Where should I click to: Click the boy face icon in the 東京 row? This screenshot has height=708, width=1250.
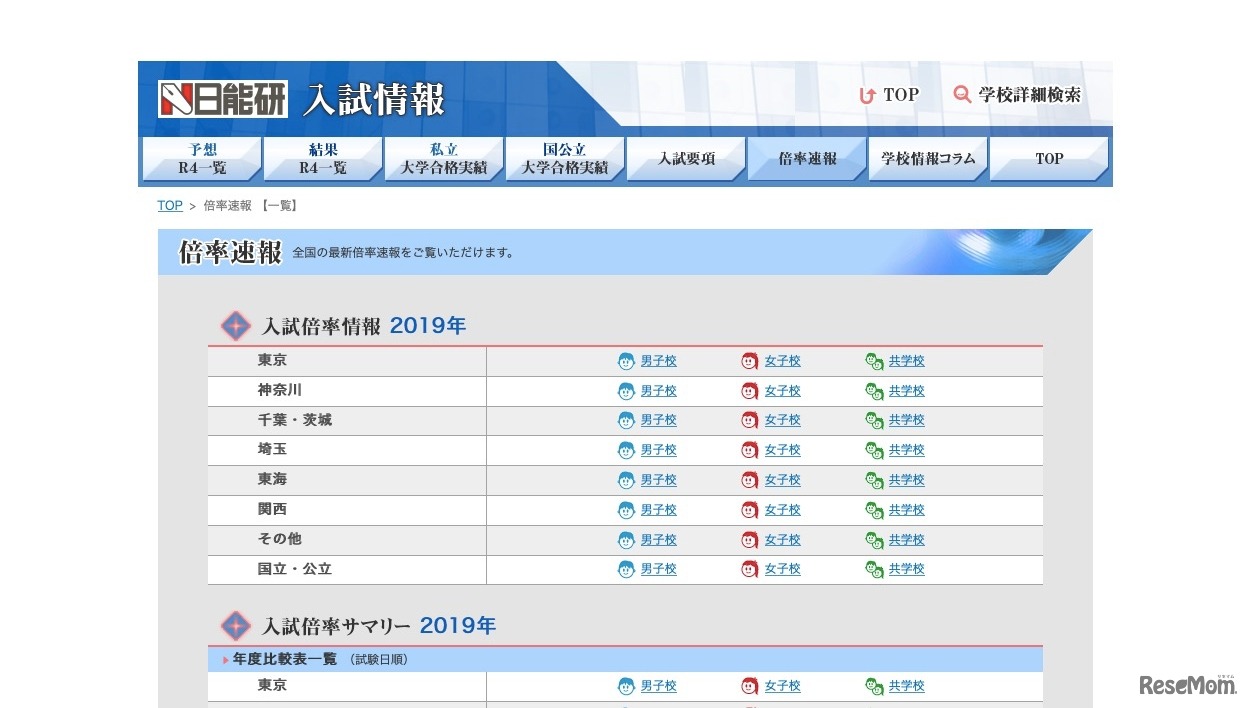[627, 361]
